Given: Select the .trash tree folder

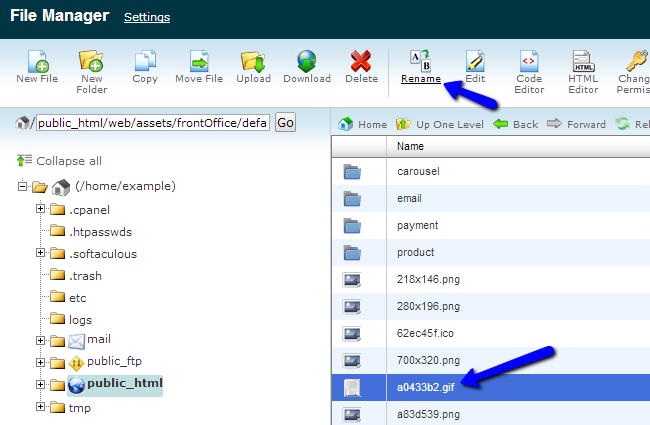Looking at the screenshot, I should pyautogui.click(x=76, y=275).
